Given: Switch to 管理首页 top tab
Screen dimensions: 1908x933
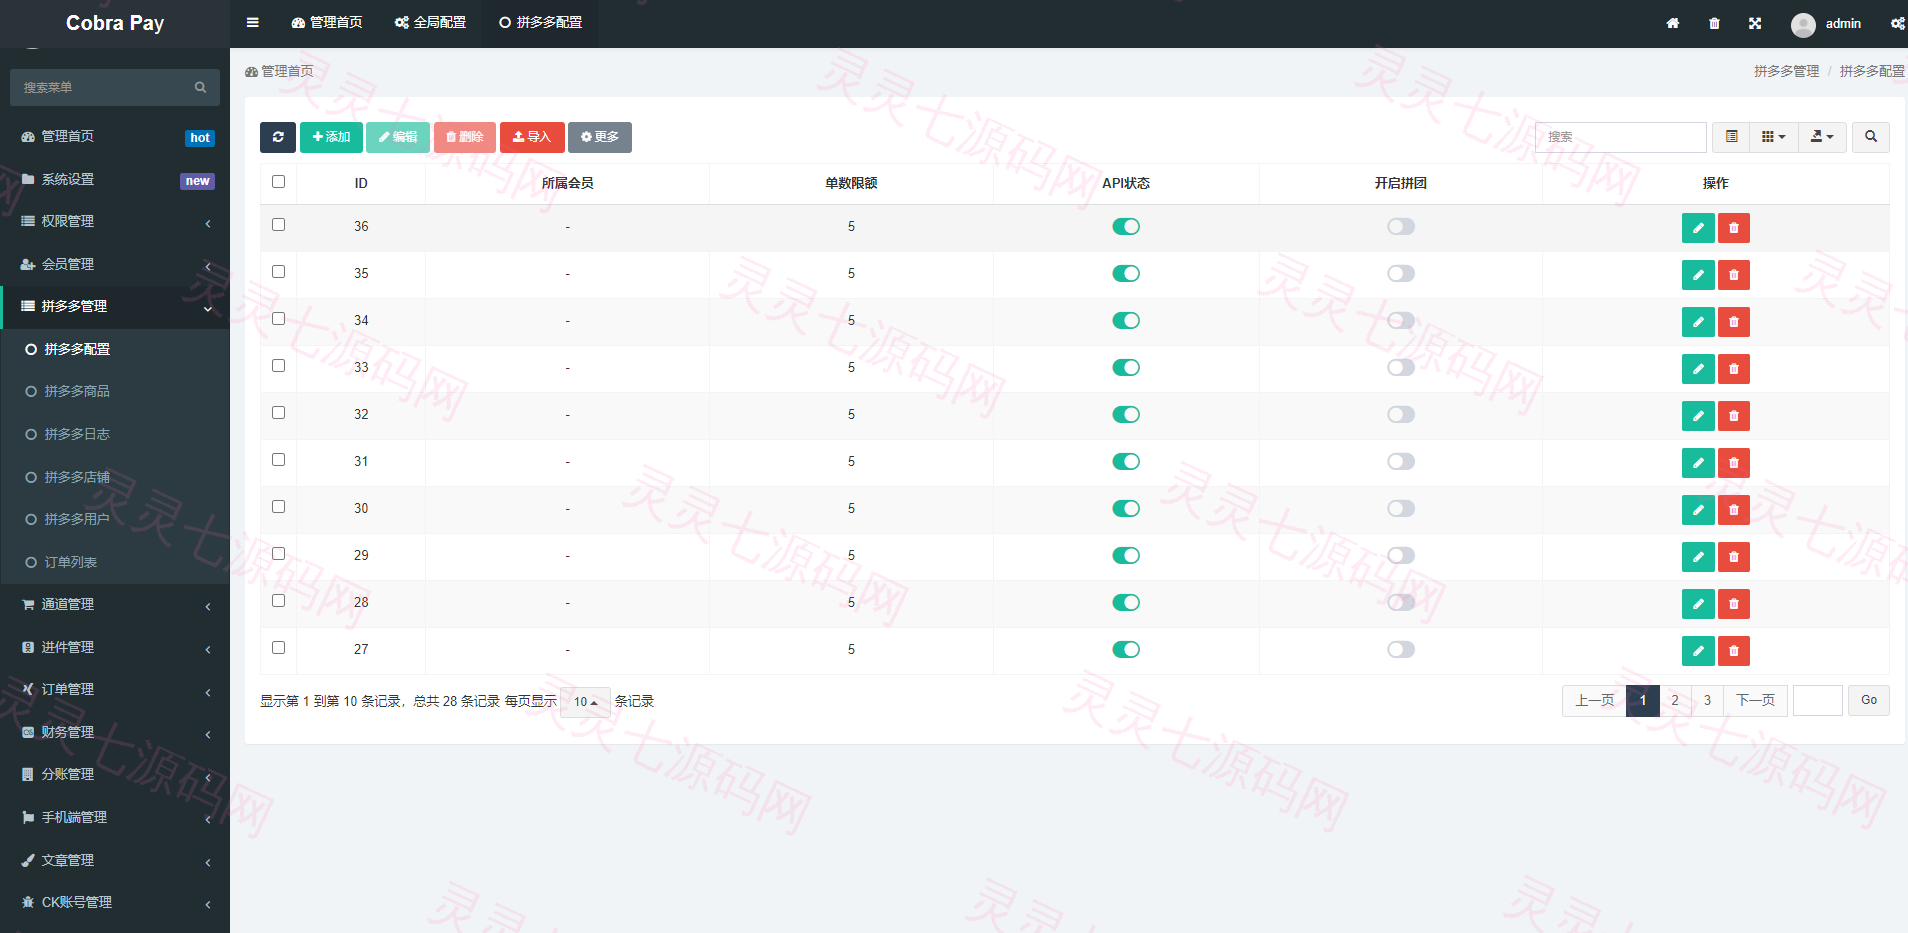Looking at the screenshot, I should click(x=326, y=23).
